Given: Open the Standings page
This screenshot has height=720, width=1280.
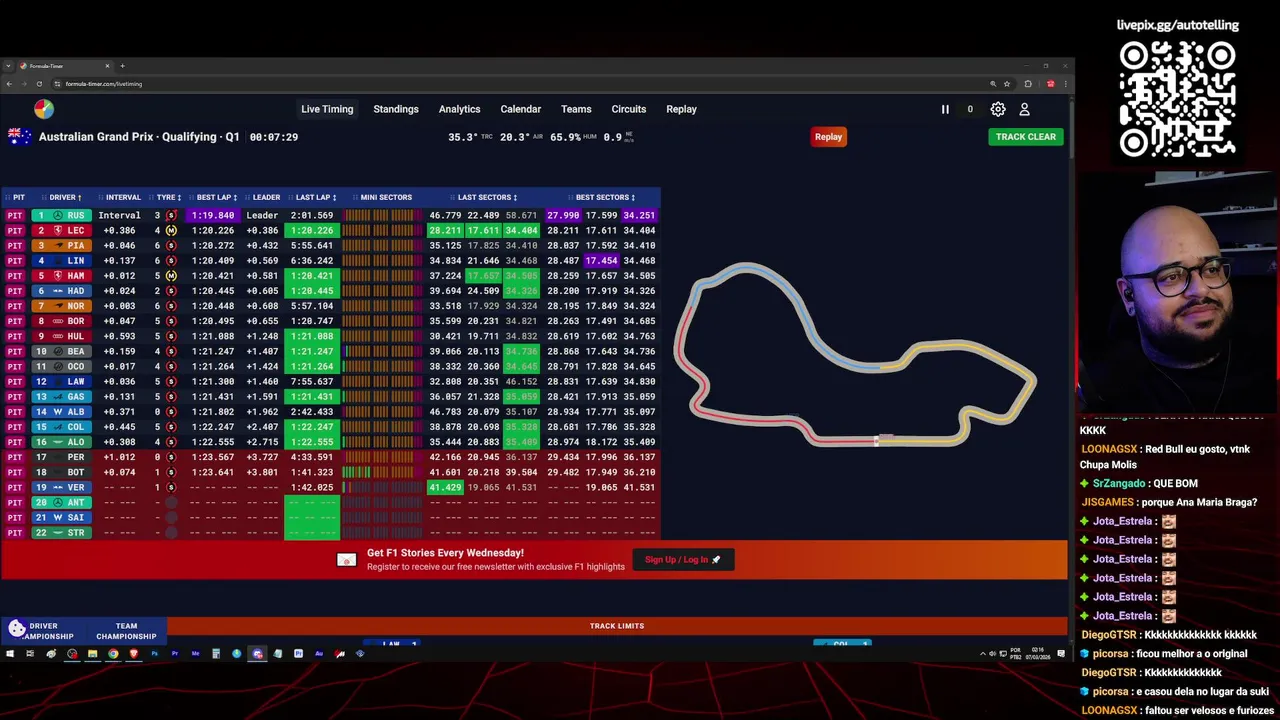Looking at the screenshot, I should (x=396, y=109).
